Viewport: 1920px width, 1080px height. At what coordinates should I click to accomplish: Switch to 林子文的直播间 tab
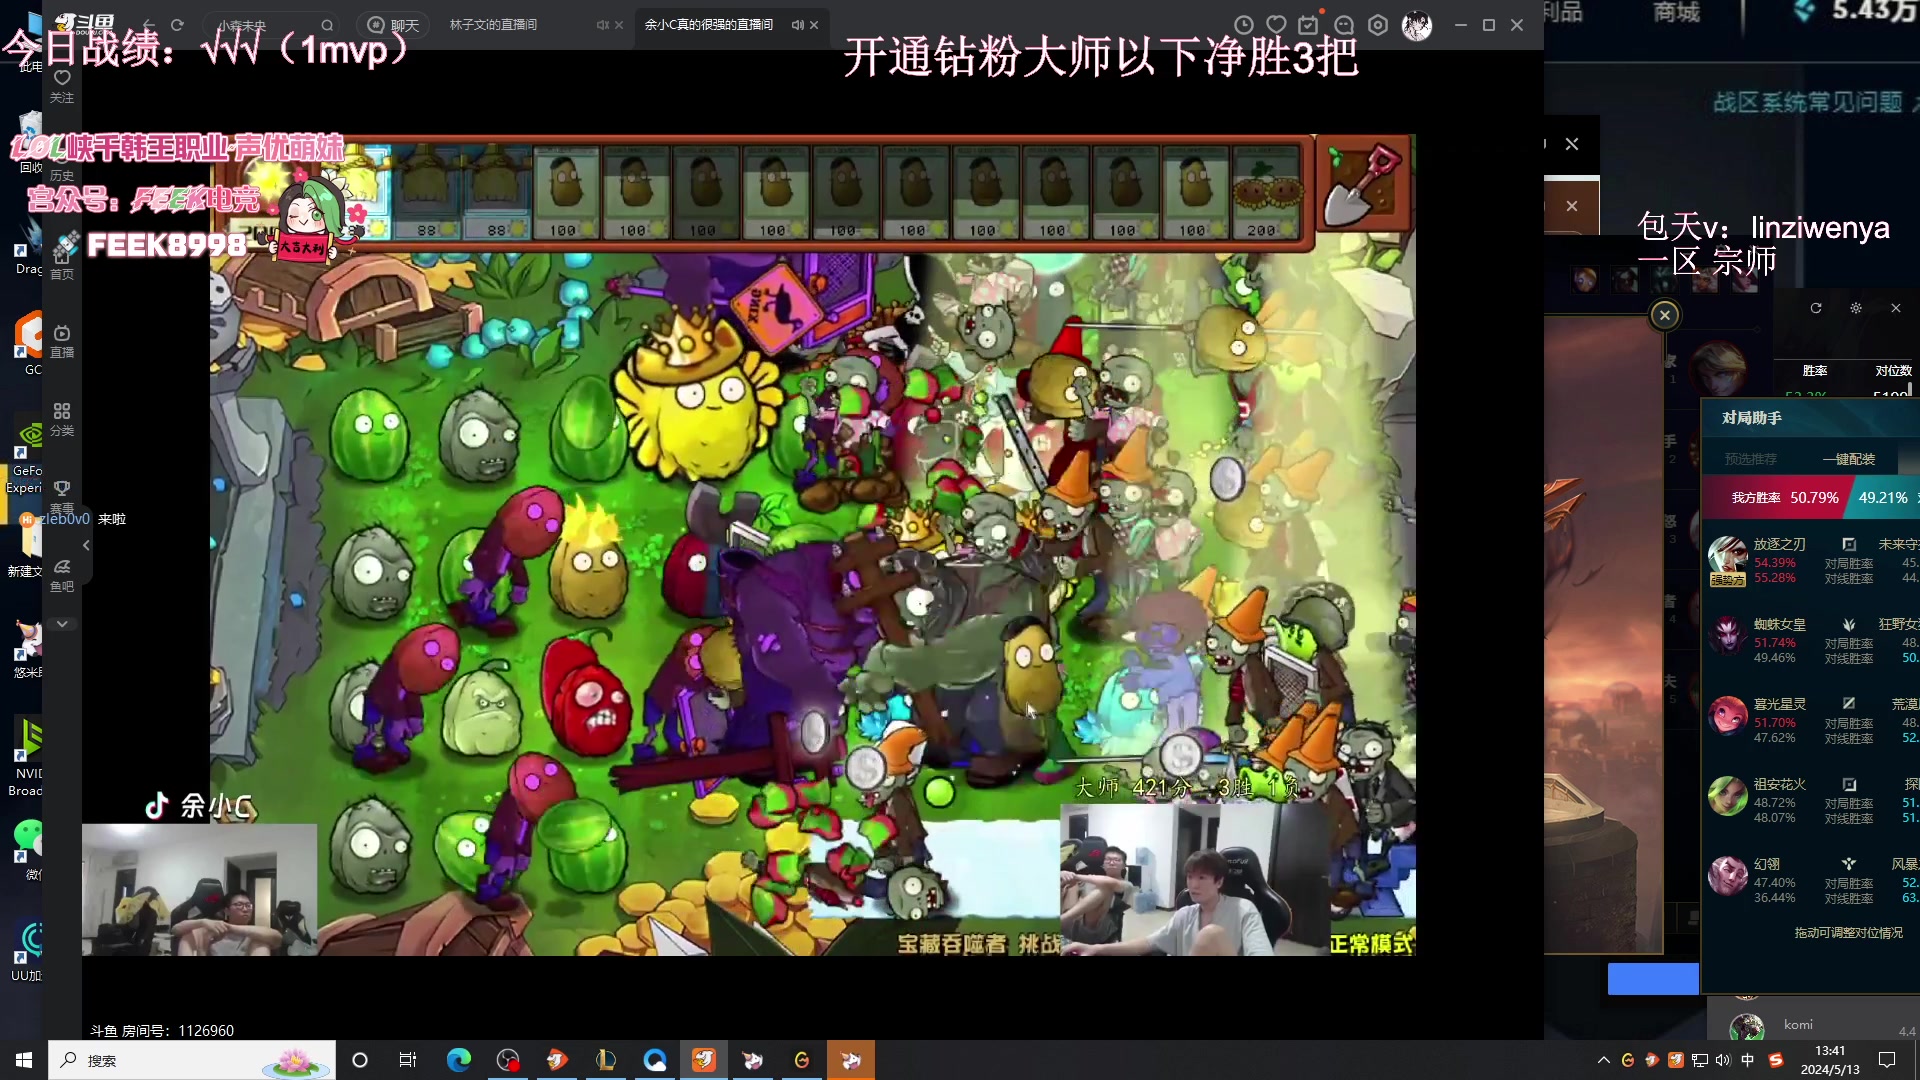tap(493, 25)
